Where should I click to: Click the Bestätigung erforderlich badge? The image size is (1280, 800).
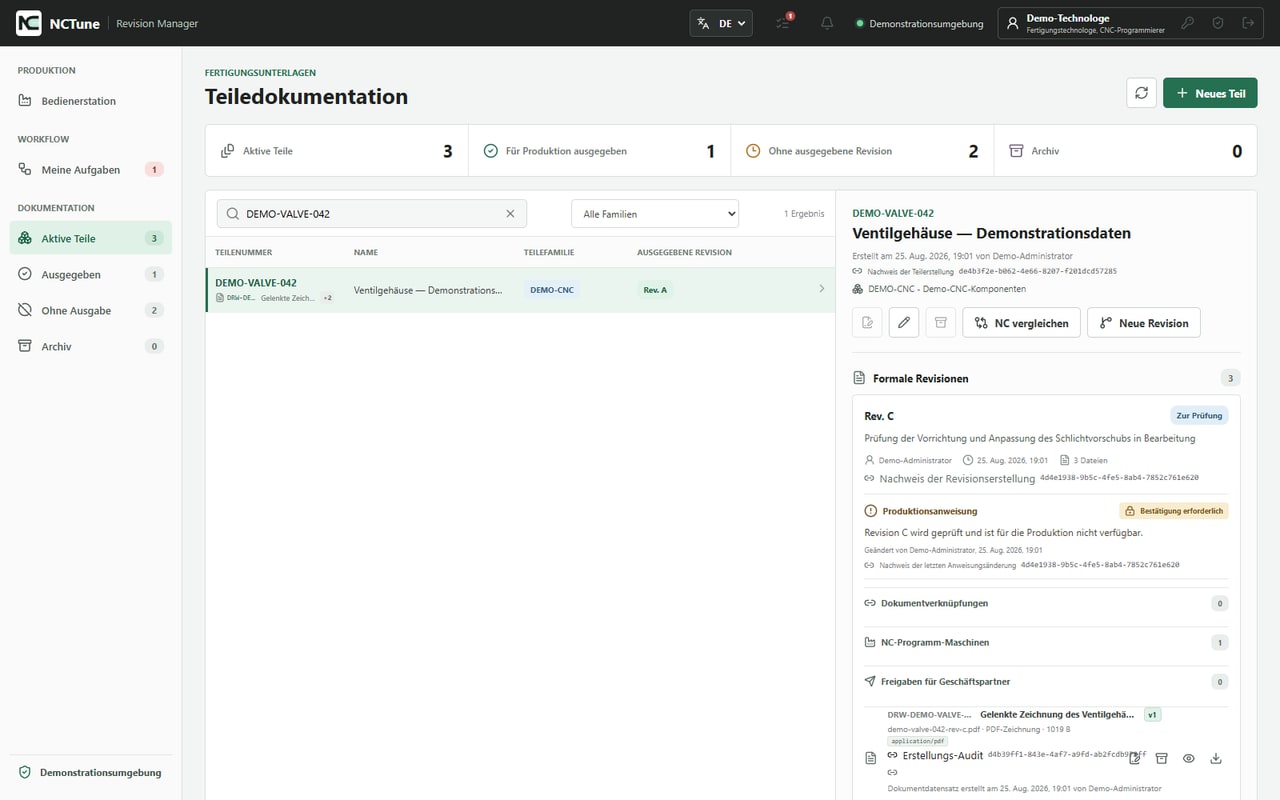click(1173, 511)
